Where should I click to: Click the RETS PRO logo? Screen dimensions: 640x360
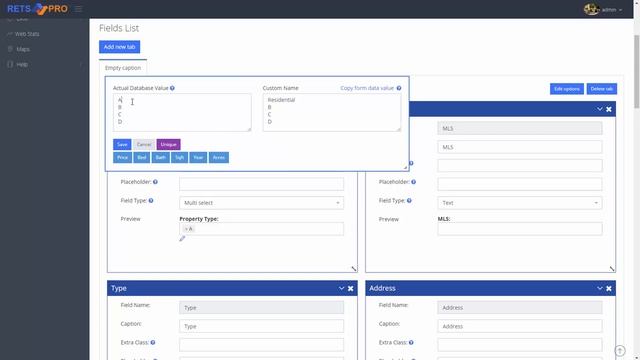coord(38,9)
